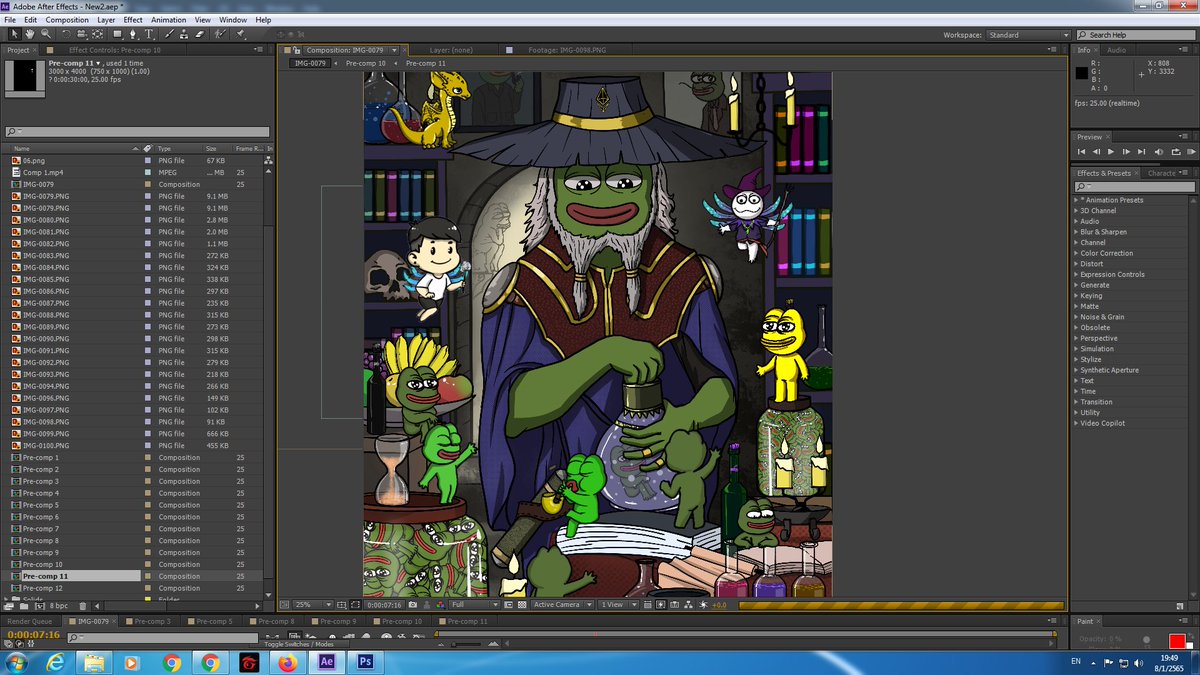Delete selected project item with trash icon
This screenshot has width=1200, height=675.
83,606
